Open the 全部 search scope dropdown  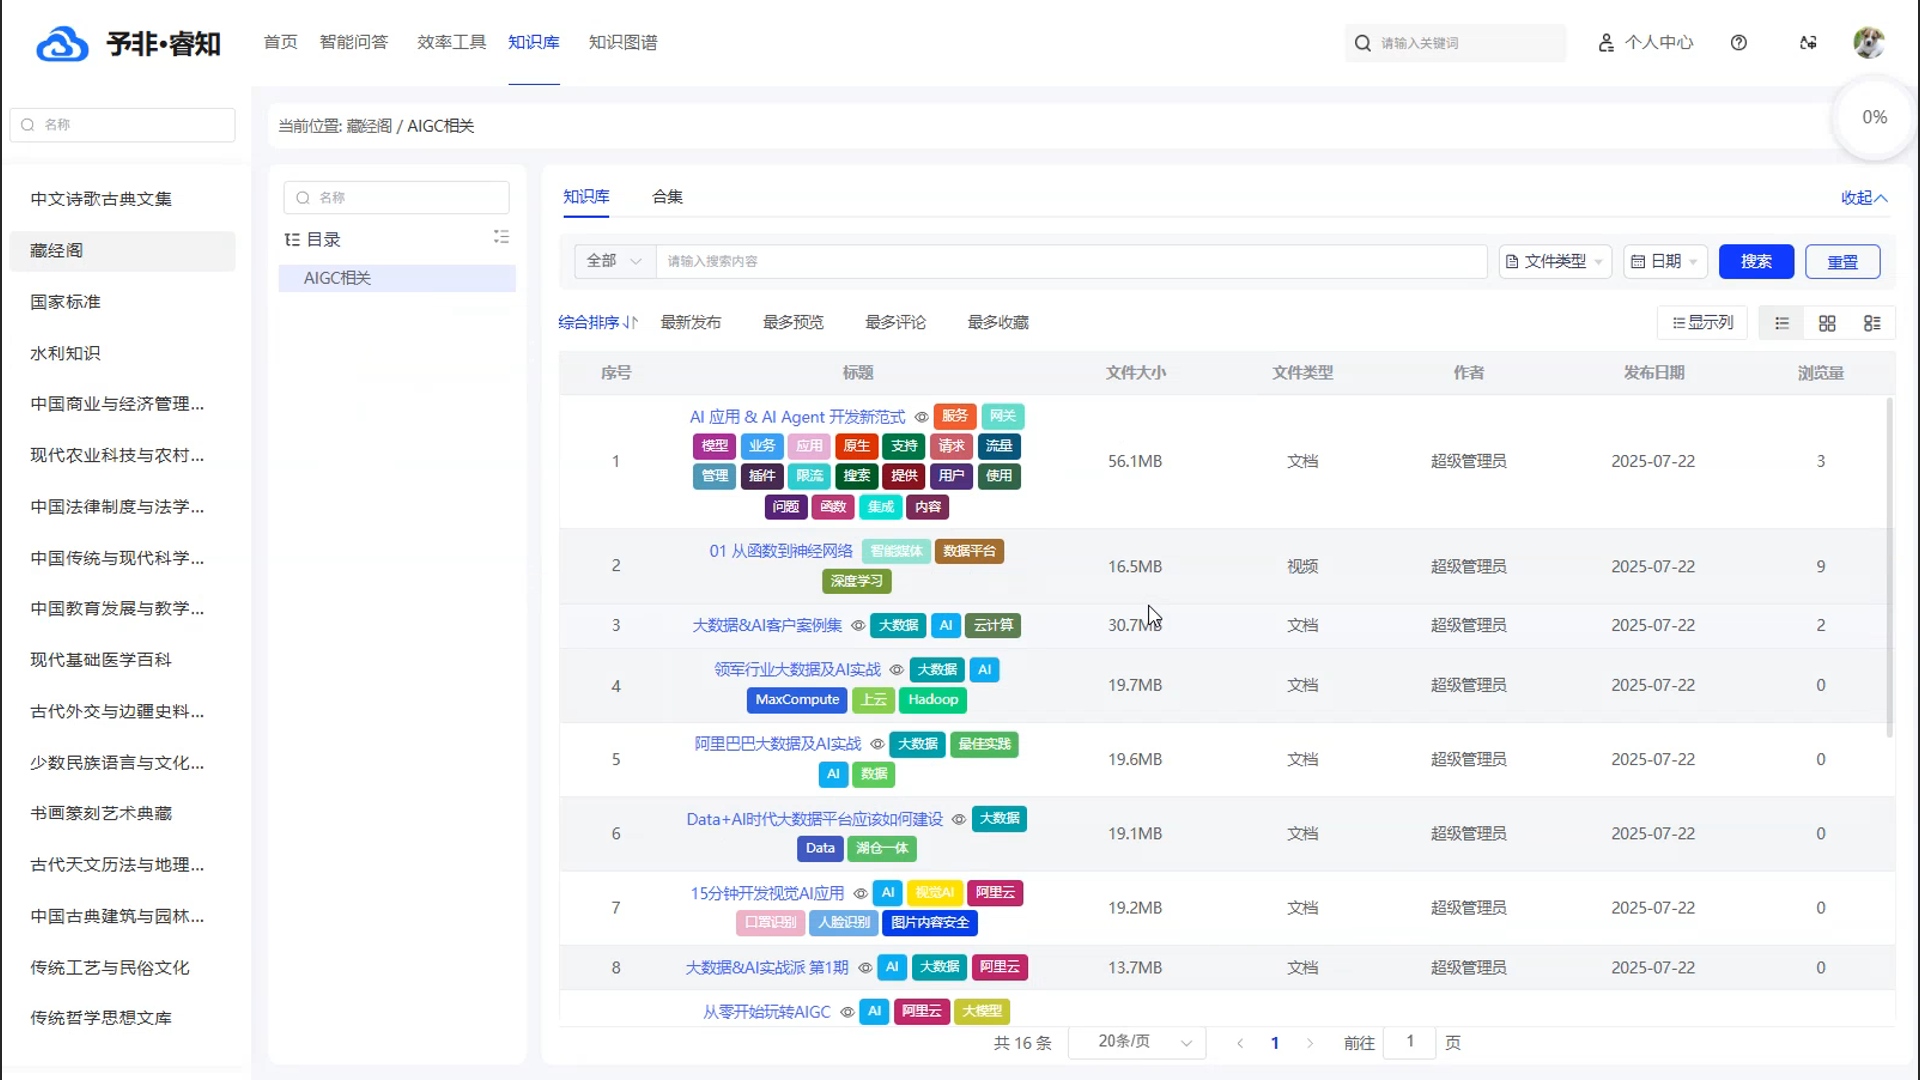tap(614, 261)
